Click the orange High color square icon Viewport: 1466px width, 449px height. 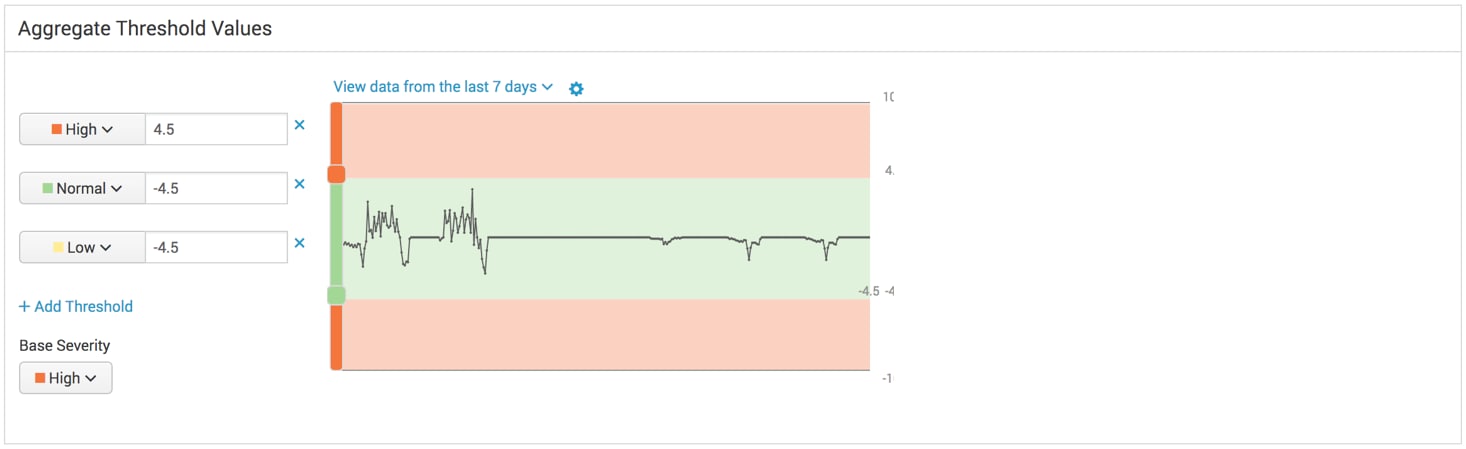57,129
